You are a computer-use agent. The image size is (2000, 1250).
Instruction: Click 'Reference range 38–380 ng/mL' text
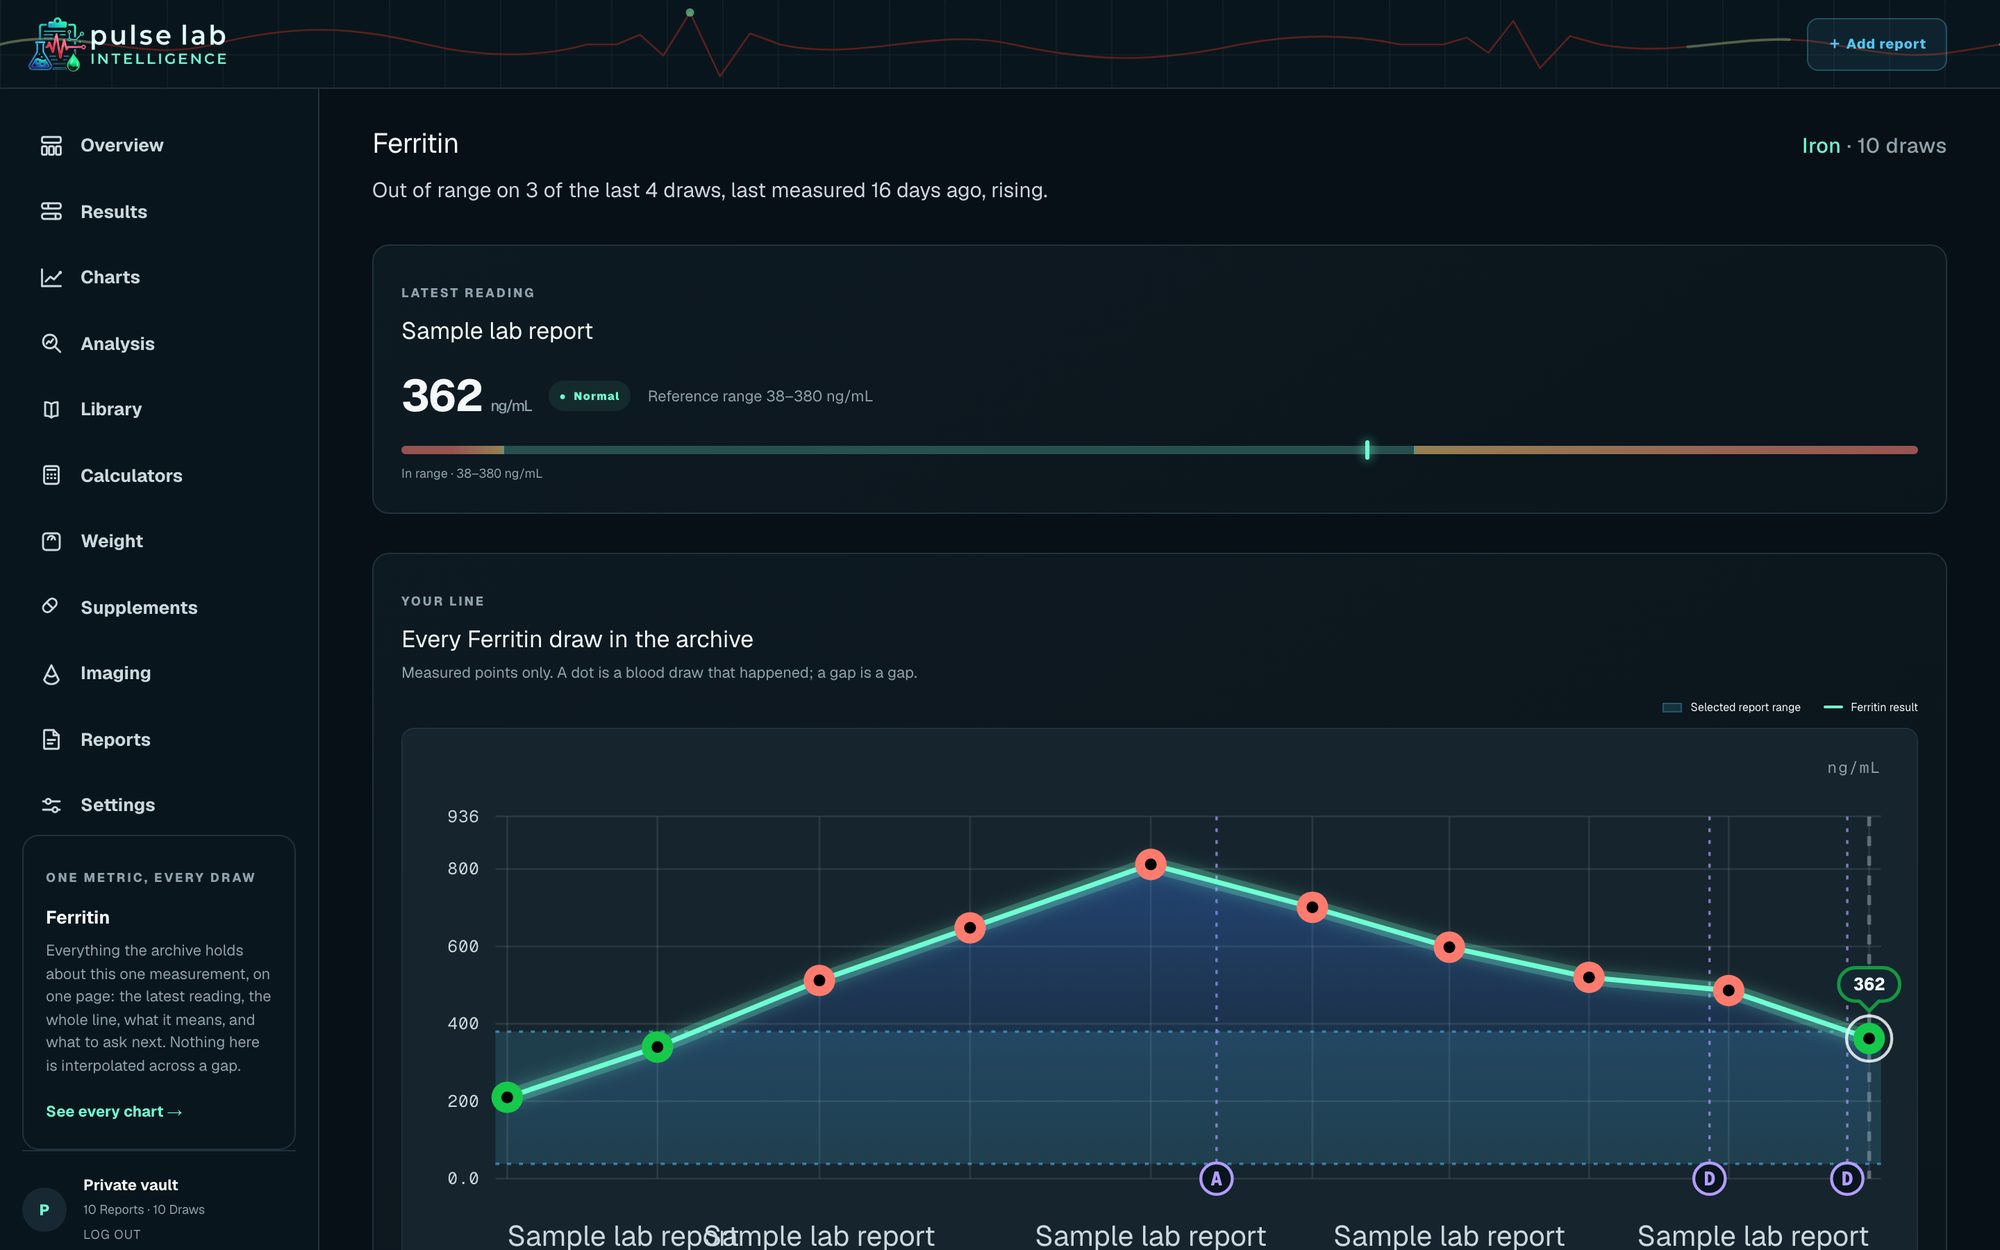point(760,396)
